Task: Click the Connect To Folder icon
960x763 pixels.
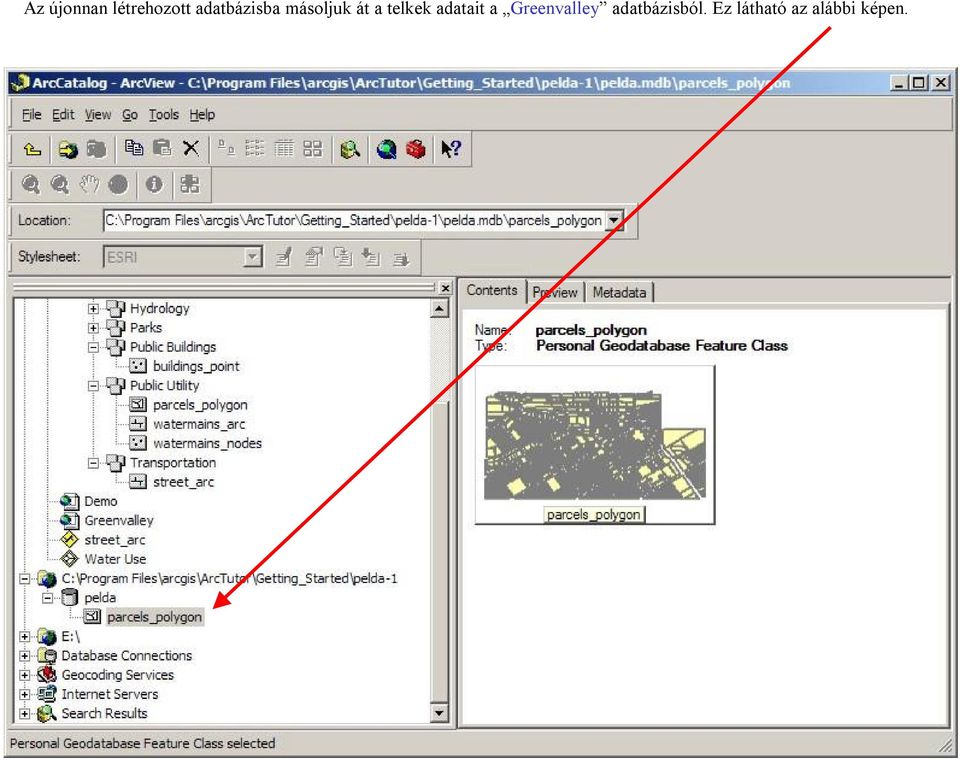Action: (x=68, y=149)
